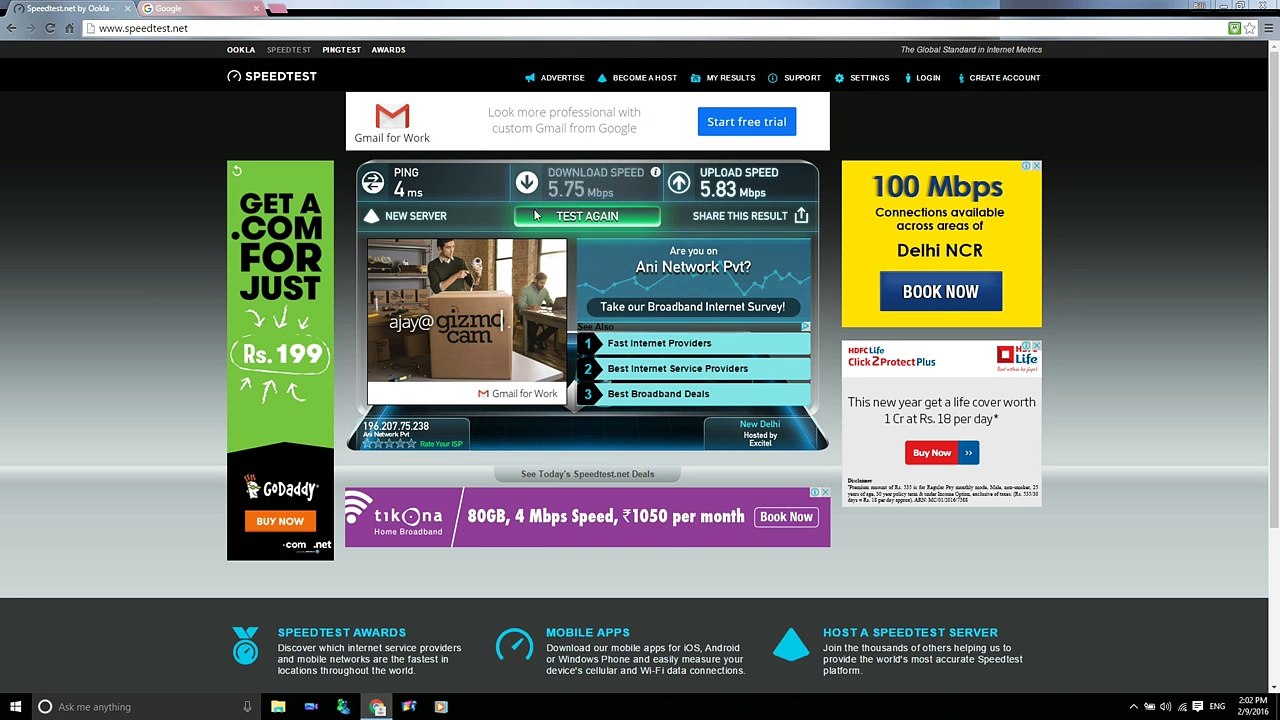Open Fast Internet Providers link
Screen dimensions: 1280x720
coord(694,343)
